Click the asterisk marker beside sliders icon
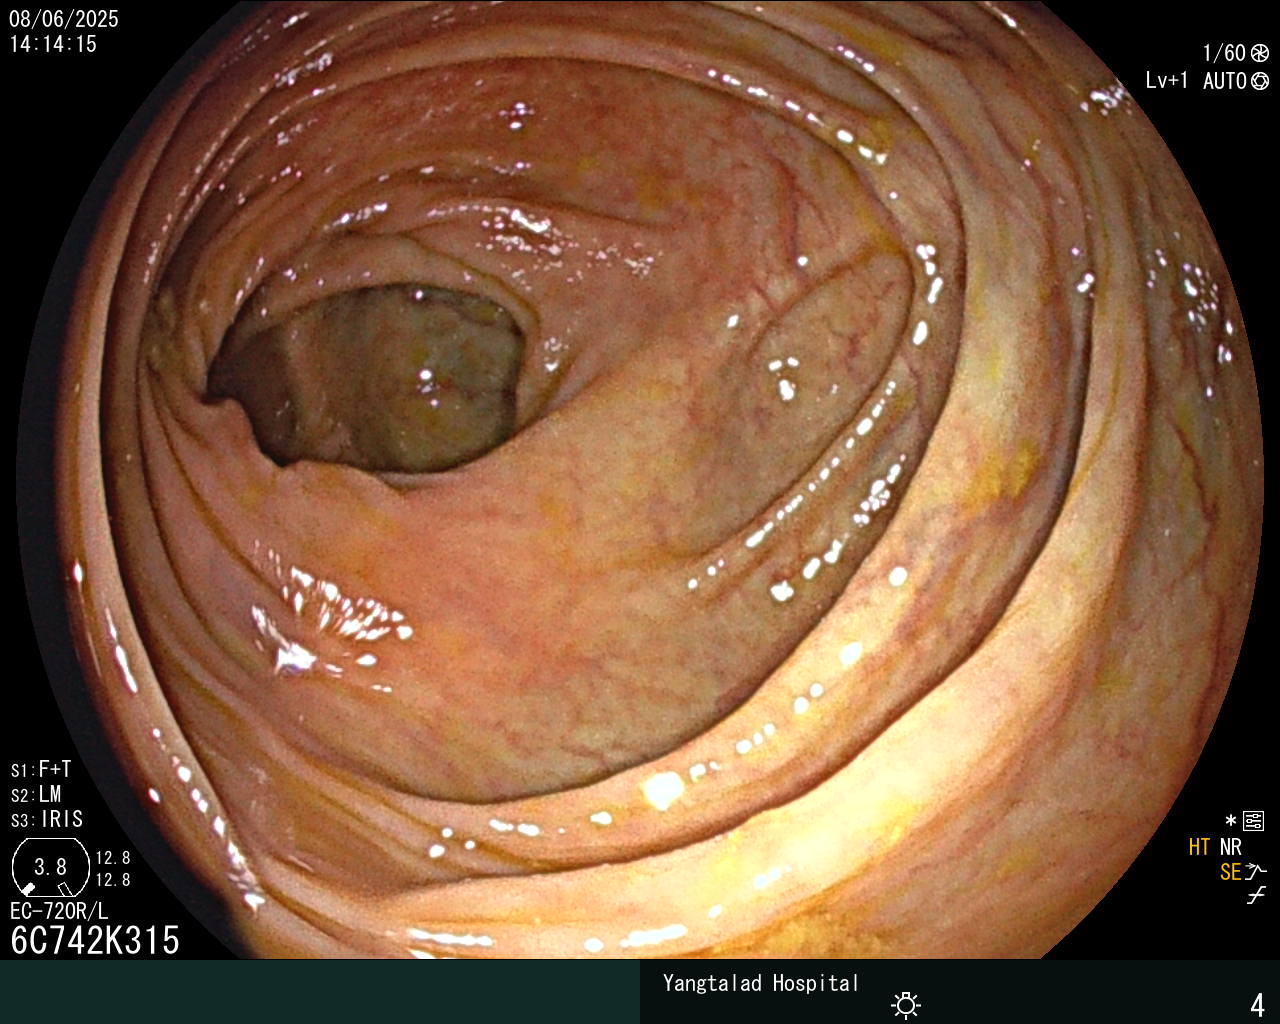 pos(1231,821)
